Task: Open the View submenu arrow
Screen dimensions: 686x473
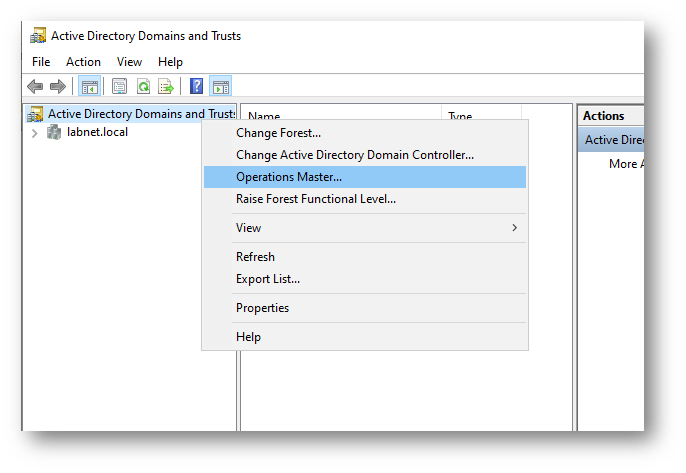Action: 514,228
